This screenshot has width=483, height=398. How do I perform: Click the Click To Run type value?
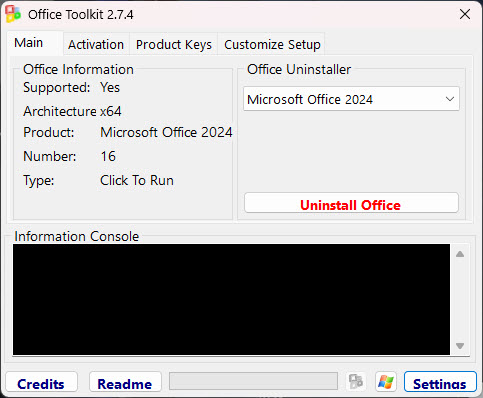137,180
